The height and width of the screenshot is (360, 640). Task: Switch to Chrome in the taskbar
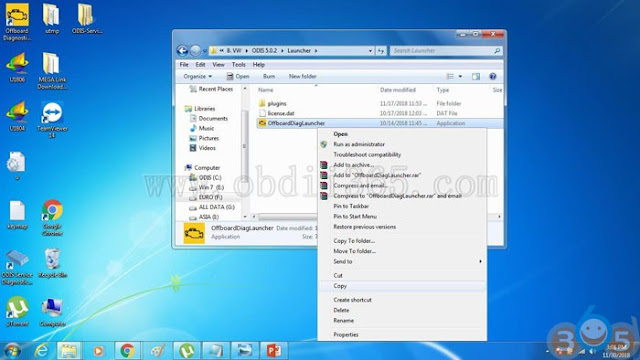127,351
